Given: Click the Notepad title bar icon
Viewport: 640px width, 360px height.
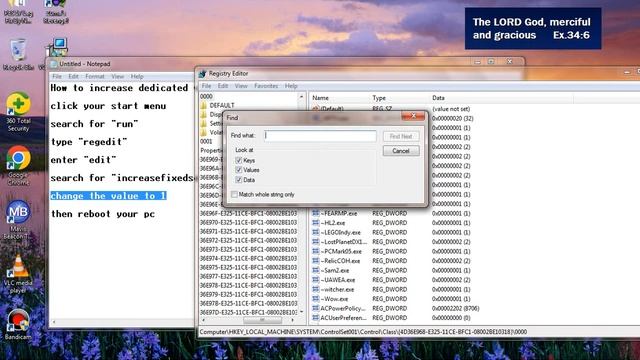Looking at the screenshot, I should (53, 64).
